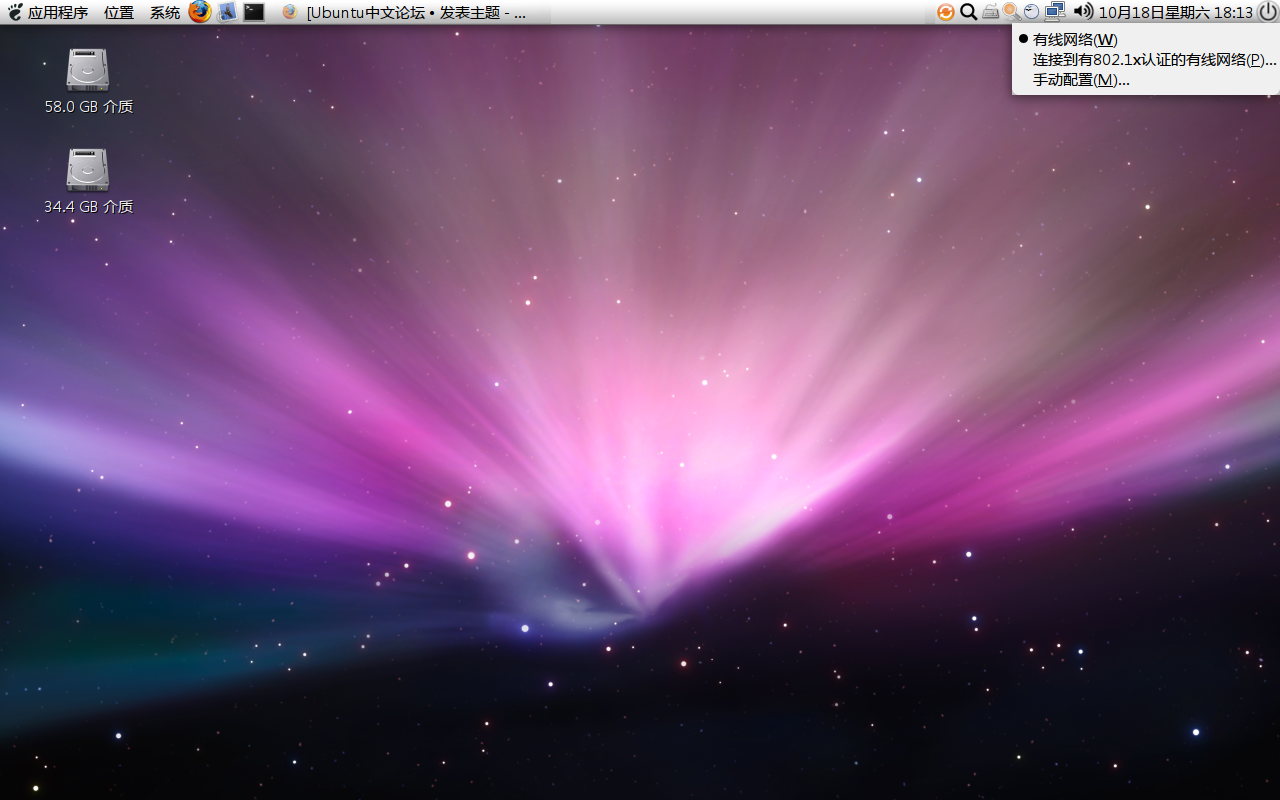The height and width of the screenshot is (800, 1280).
Task: Open the black magnifier search icon
Action: [x=968, y=12]
